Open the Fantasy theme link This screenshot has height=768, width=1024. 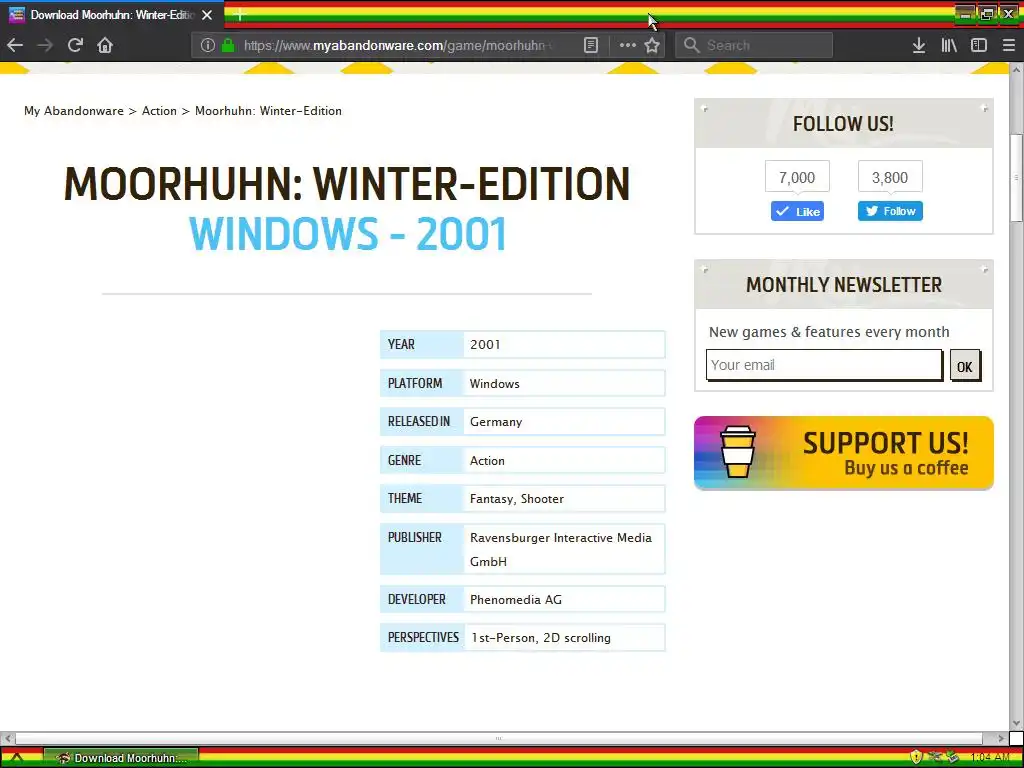coord(491,499)
